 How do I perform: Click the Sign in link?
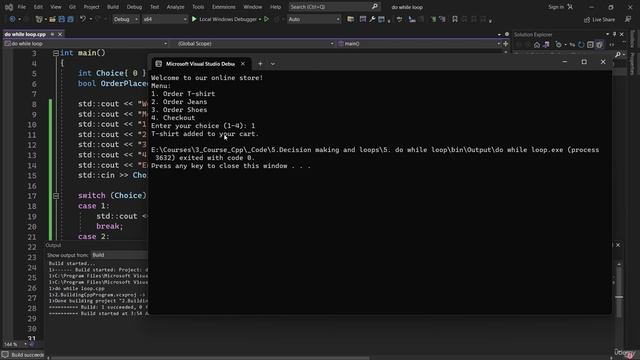pyautogui.click(x=556, y=7)
